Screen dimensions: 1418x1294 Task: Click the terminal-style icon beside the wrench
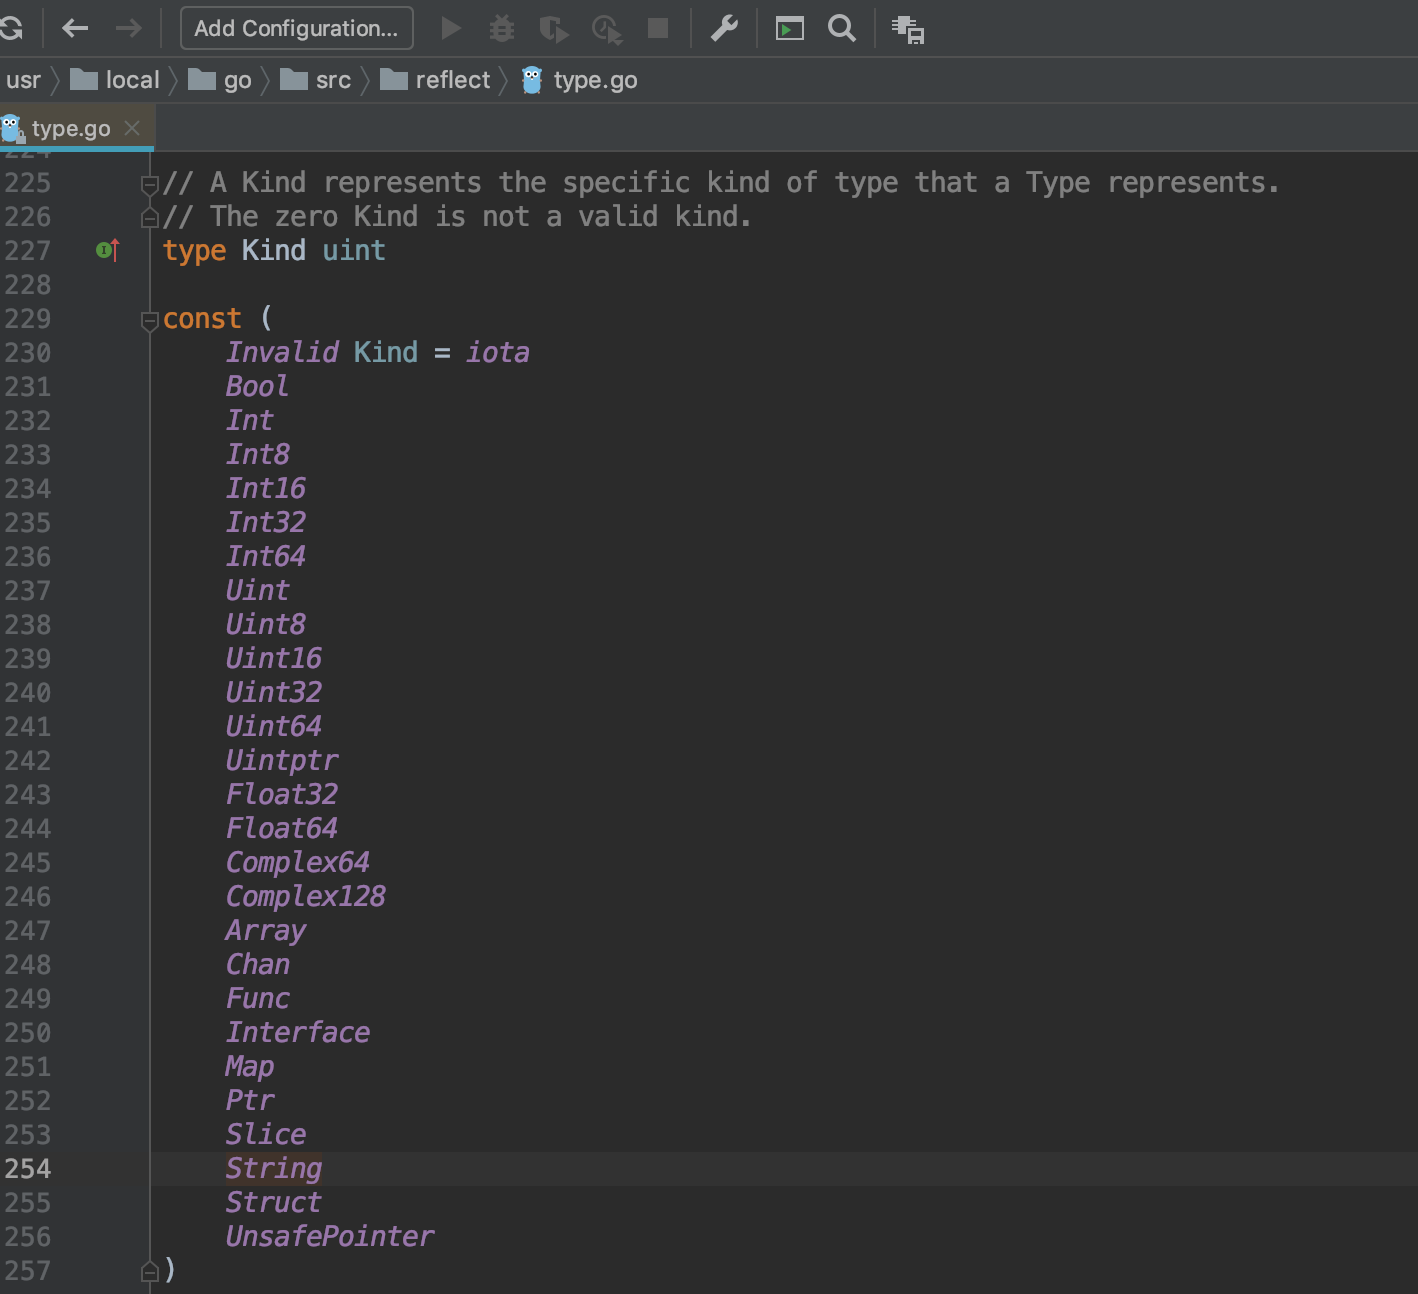790,29
